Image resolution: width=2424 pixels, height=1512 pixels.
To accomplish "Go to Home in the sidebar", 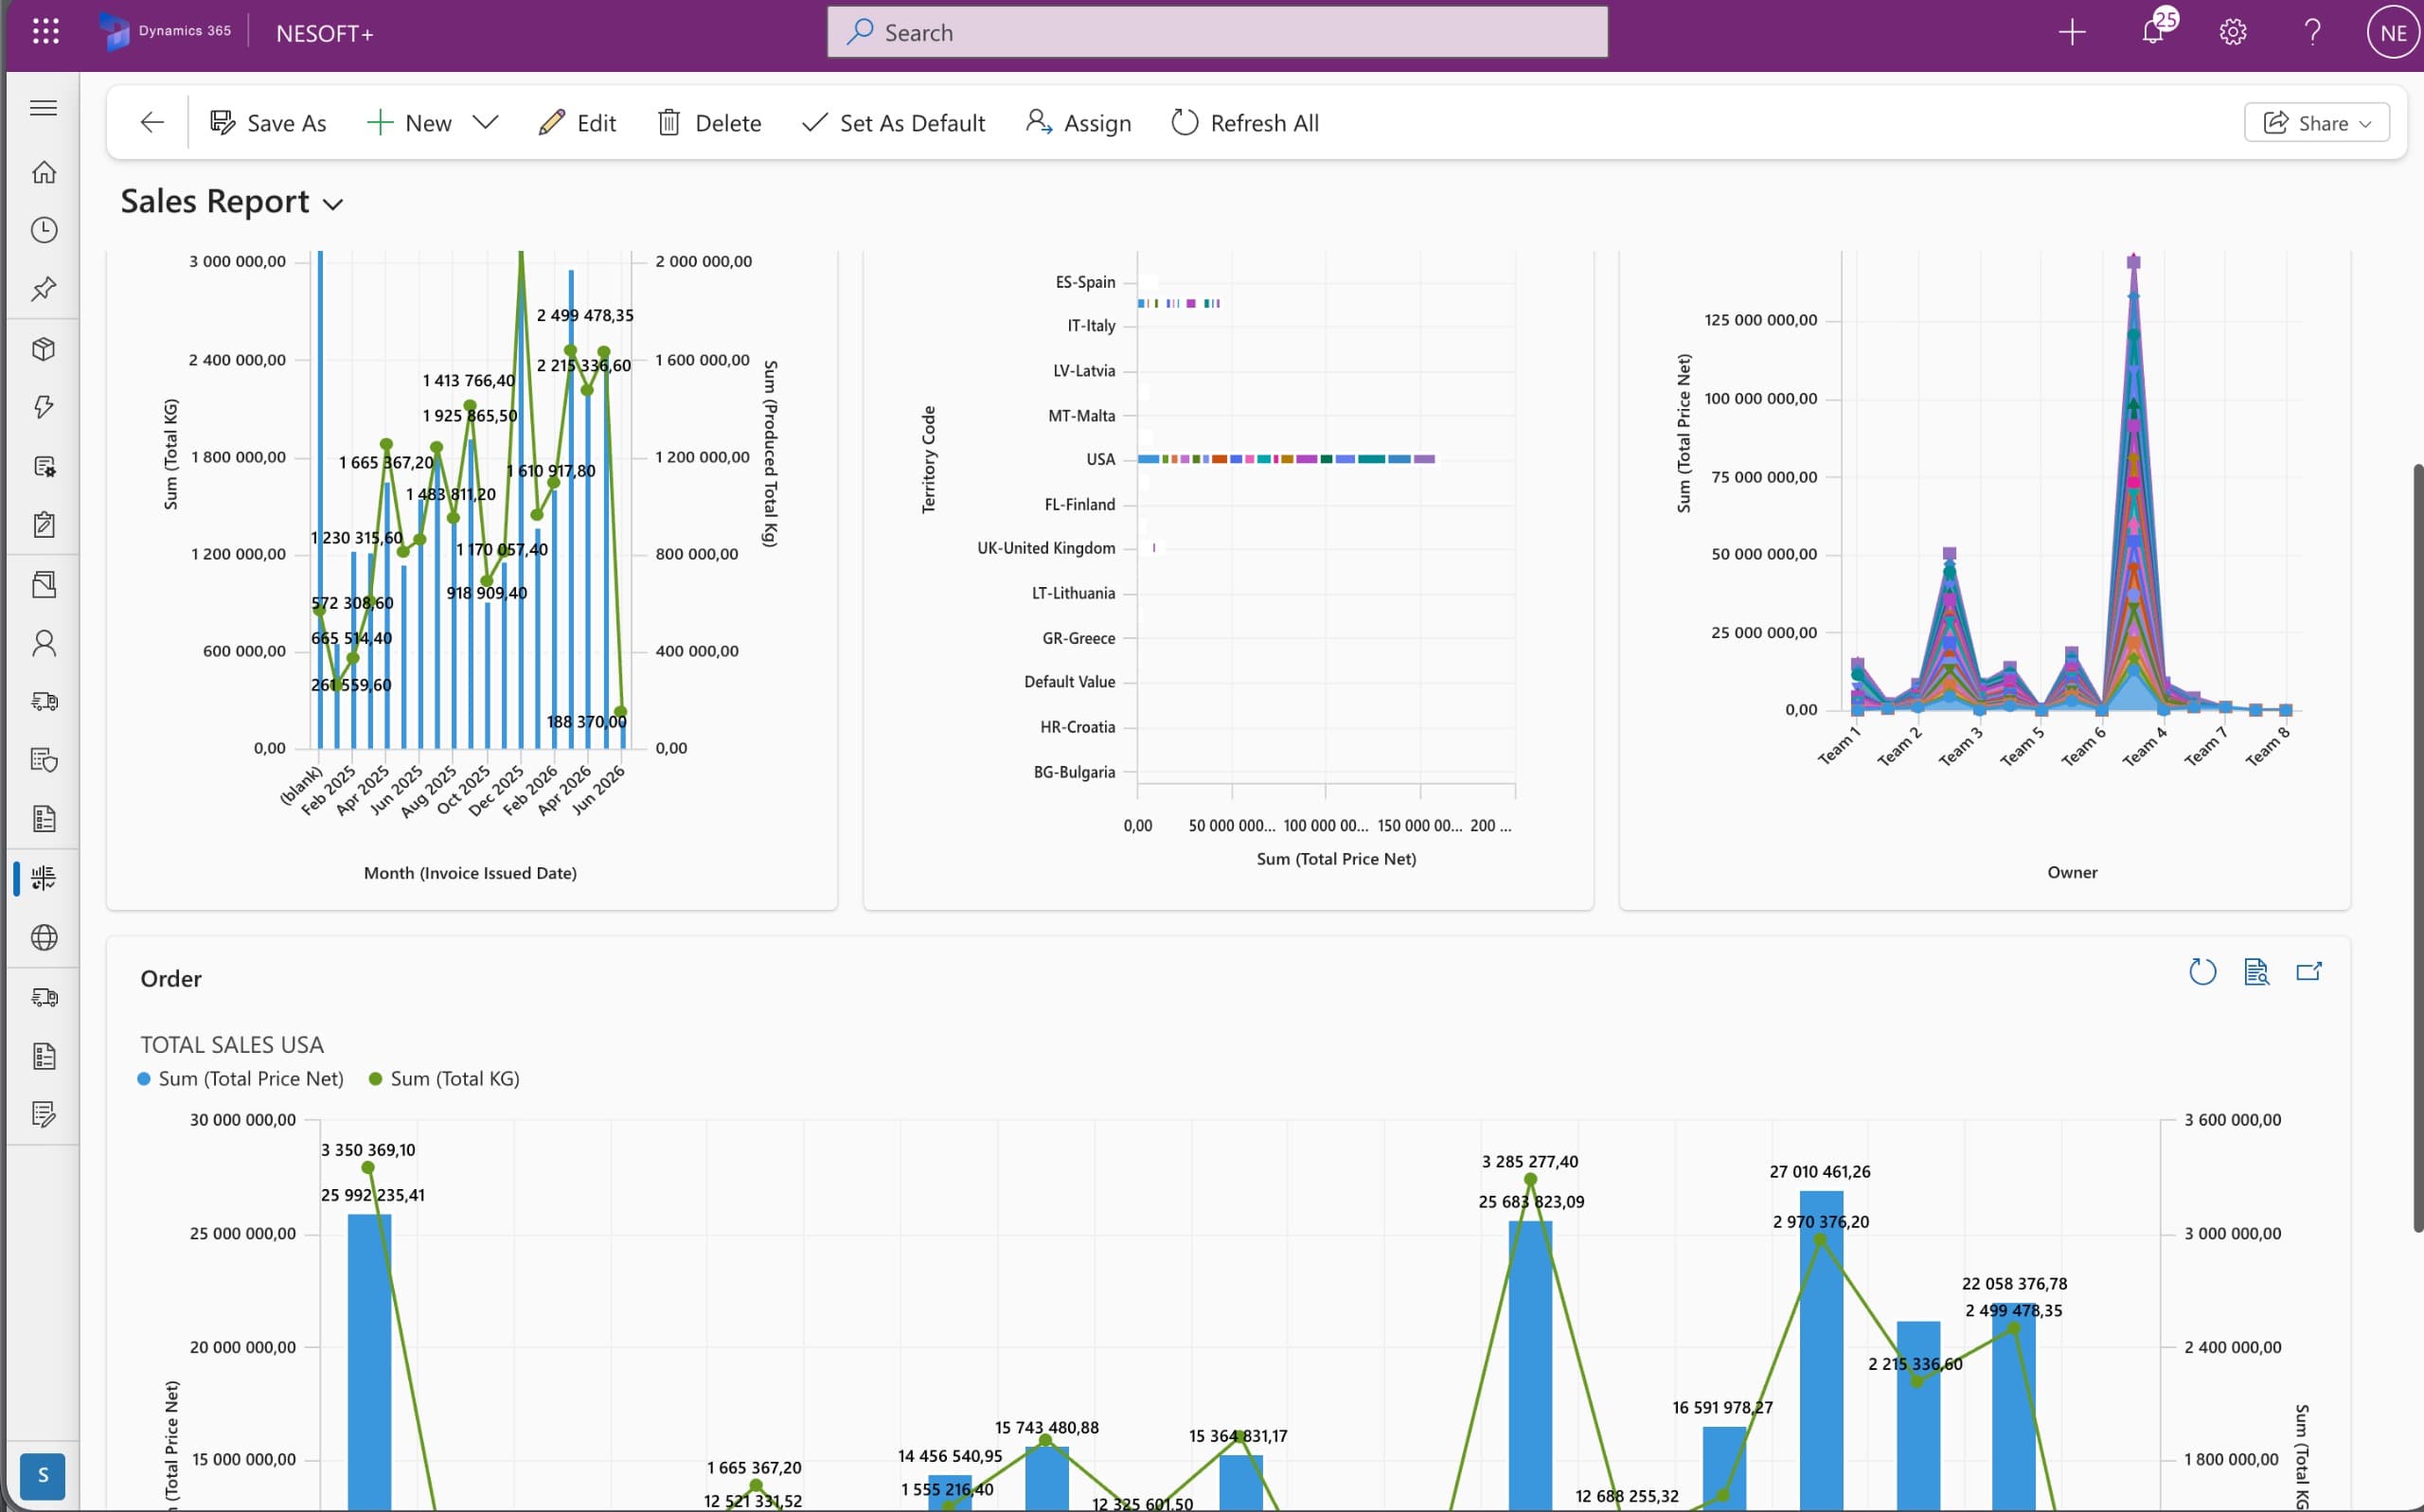I will tap(43, 172).
